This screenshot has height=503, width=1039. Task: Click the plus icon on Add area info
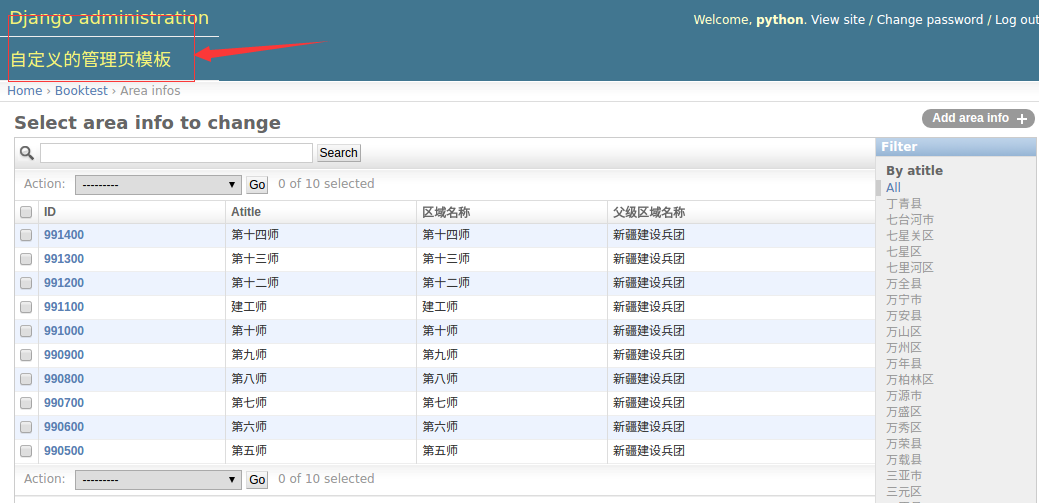(1022, 119)
